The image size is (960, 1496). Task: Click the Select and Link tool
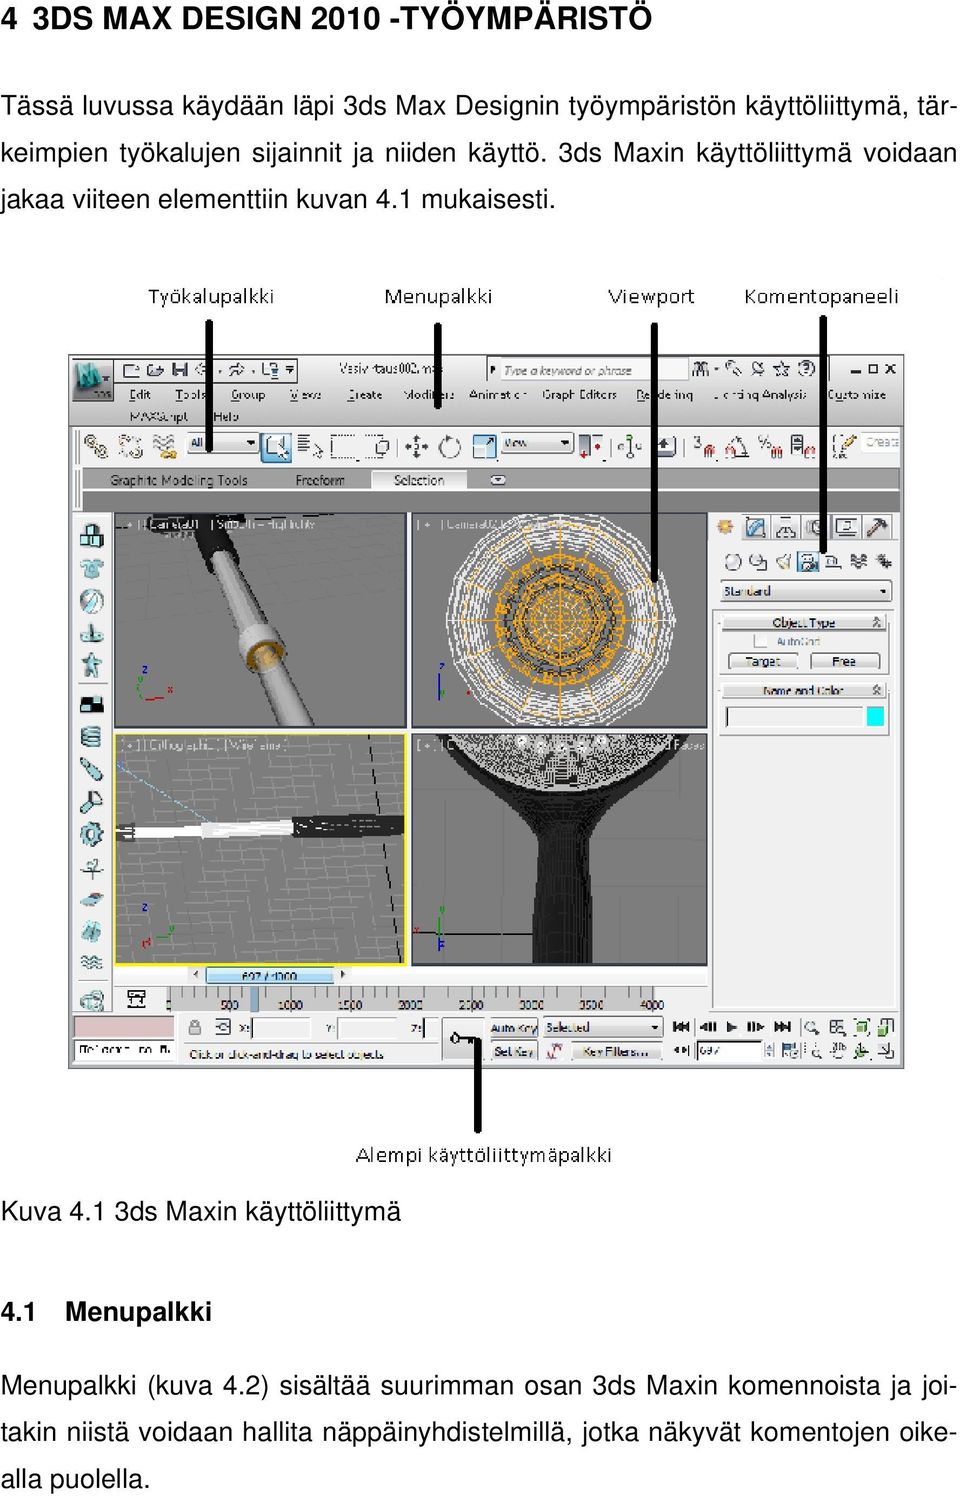click(96, 446)
